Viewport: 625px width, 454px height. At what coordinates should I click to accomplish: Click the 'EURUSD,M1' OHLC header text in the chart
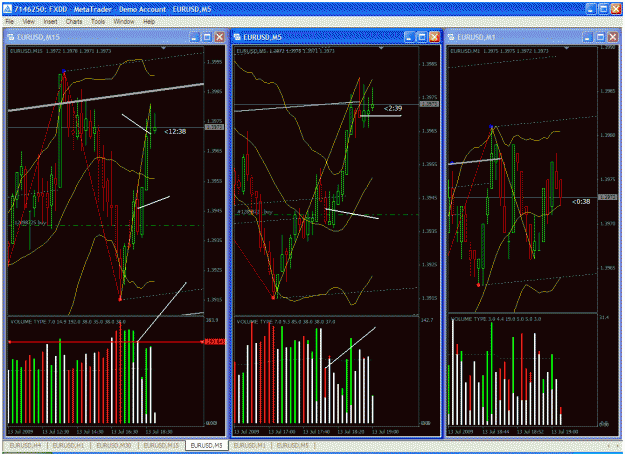click(x=499, y=51)
